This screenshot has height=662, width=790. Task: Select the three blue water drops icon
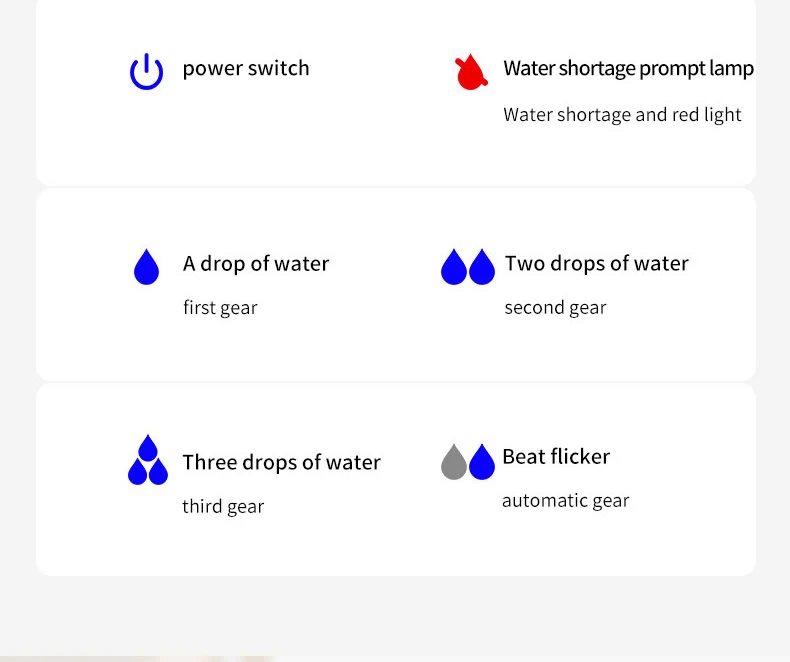[x=148, y=459]
